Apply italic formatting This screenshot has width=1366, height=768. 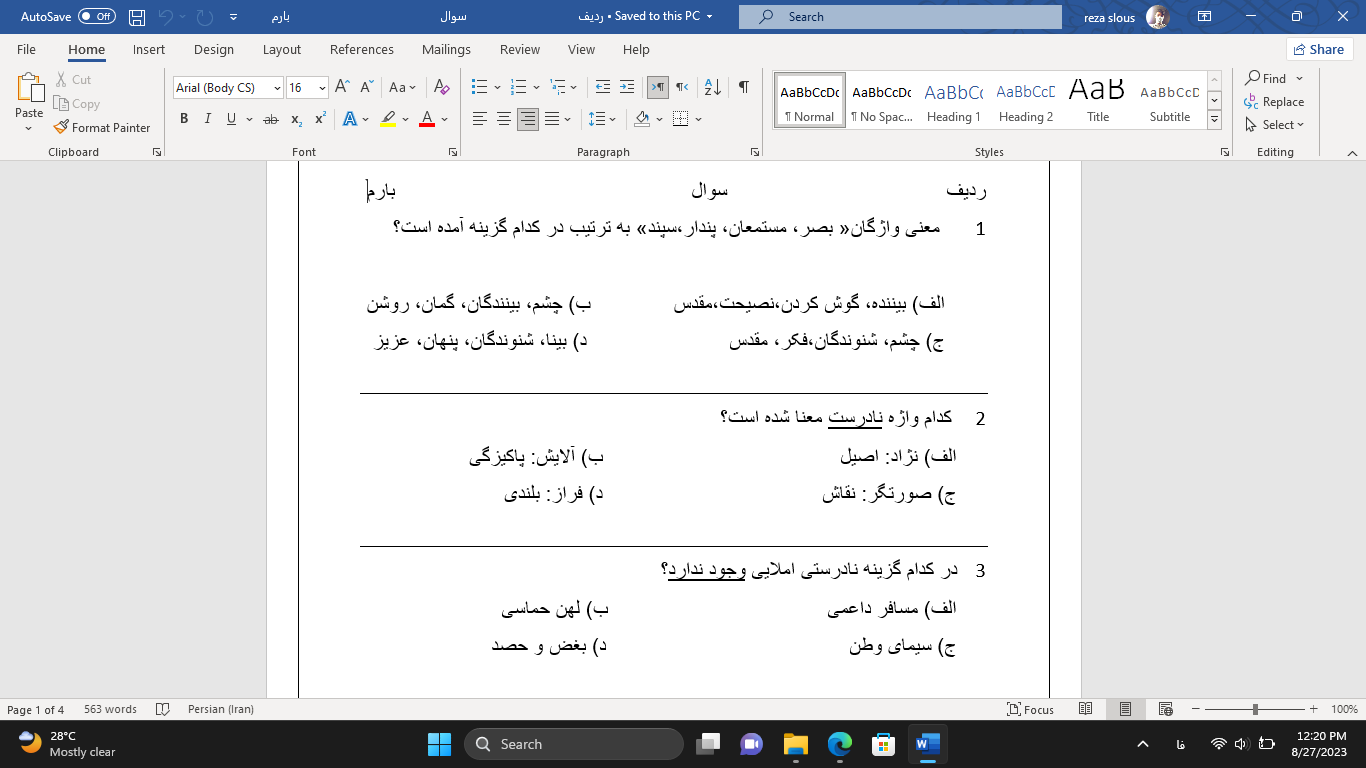click(x=207, y=118)
